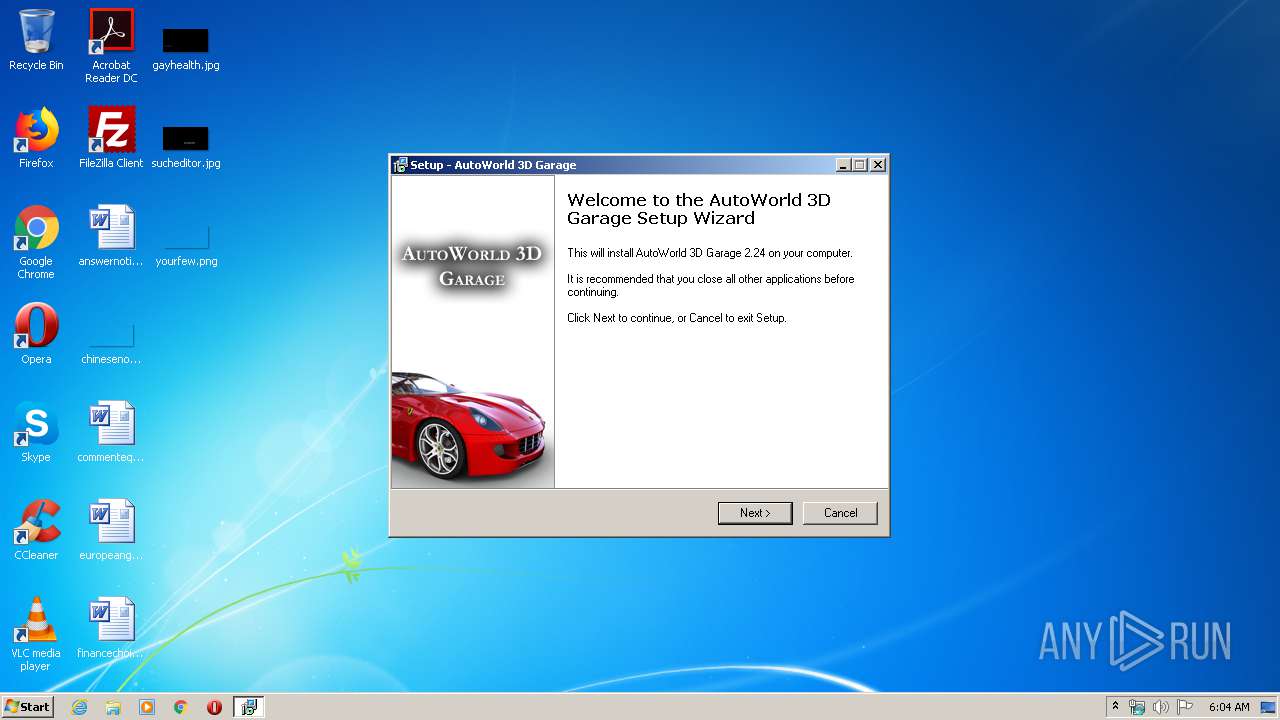Launch Acrobat Reader DC from desktop
Screen dimensions: 1280x720
[x=111, y=46]
